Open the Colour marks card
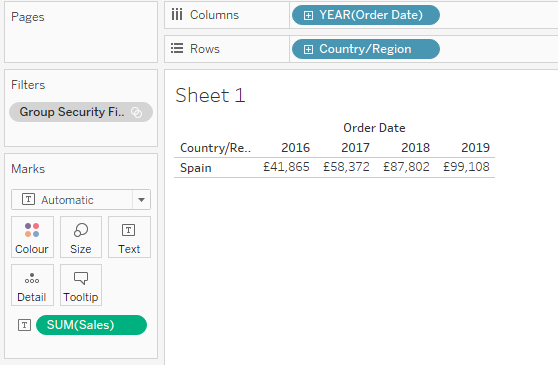This screenshot has width=558, height=365. click(32, 237)
